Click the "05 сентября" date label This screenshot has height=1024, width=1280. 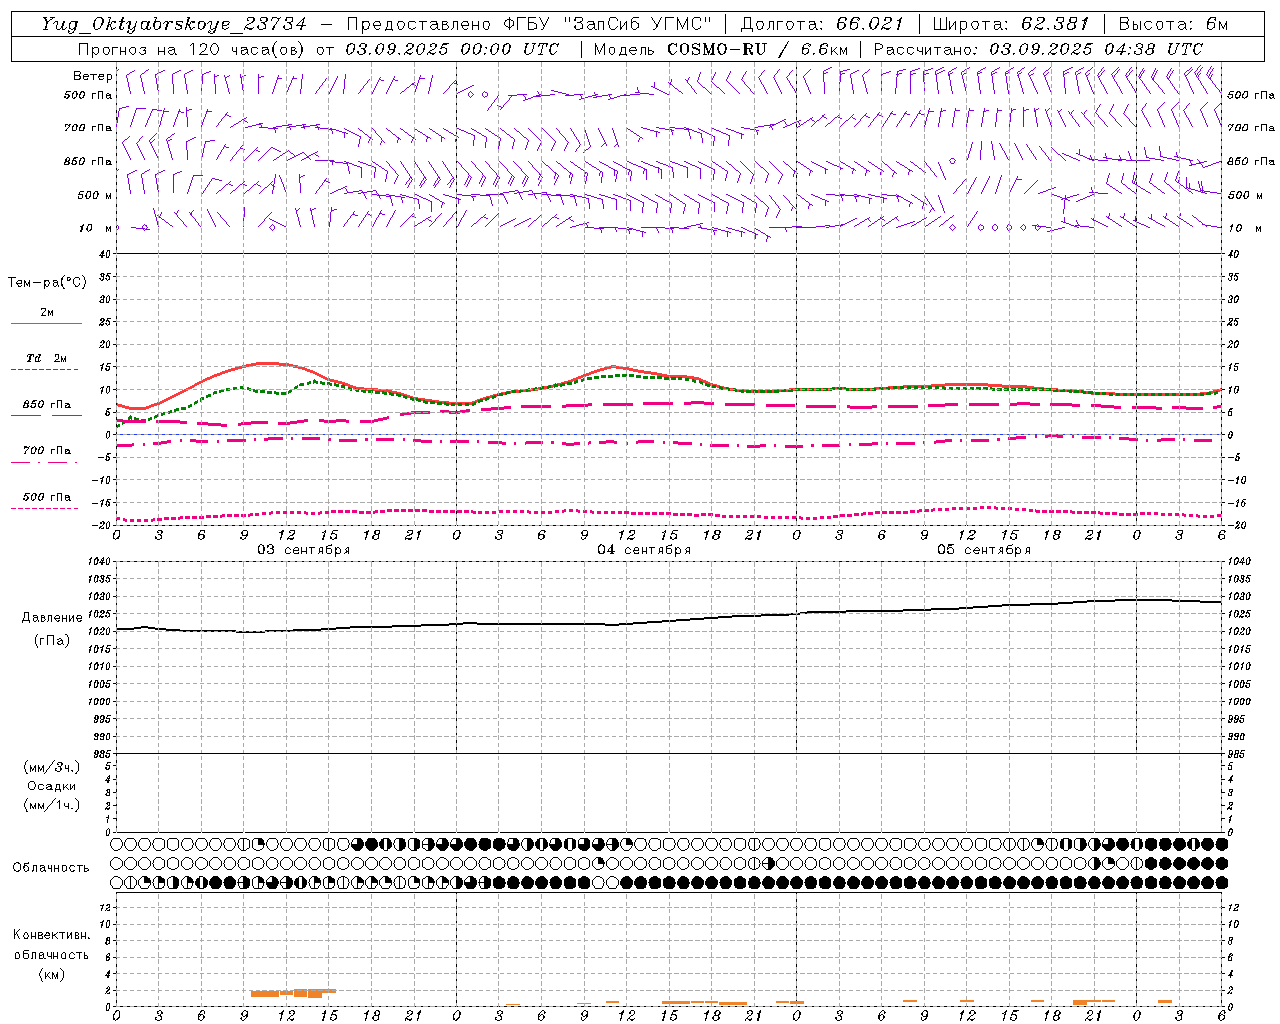pos(984,550)
